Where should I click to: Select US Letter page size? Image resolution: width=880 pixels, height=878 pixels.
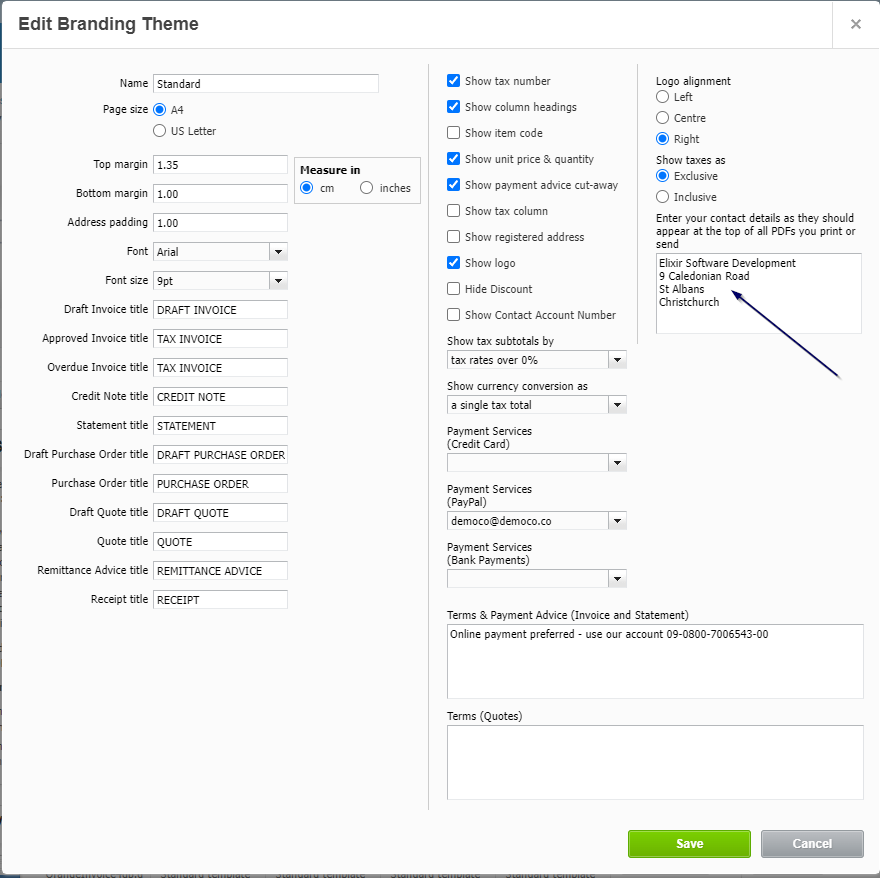(x=159, y=131)
